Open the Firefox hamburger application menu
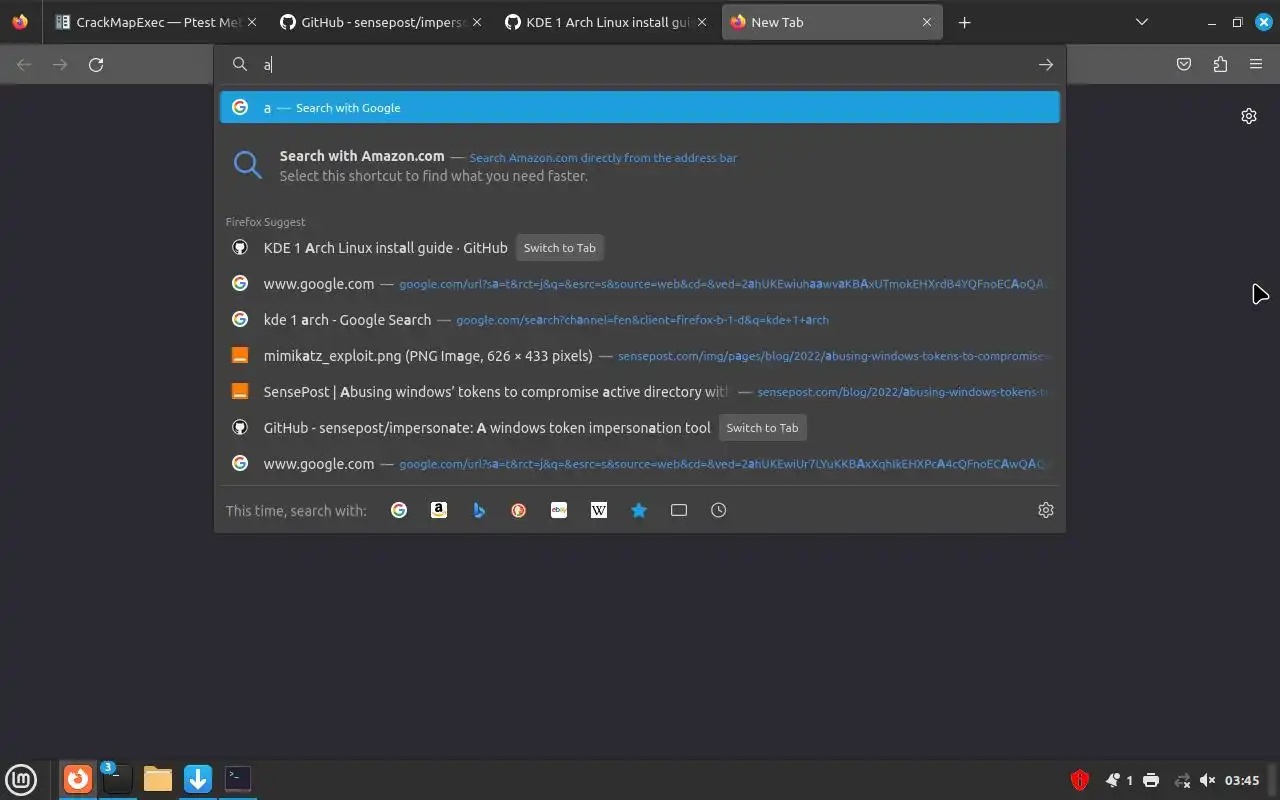1280x800 pixels. (1256, 64)
